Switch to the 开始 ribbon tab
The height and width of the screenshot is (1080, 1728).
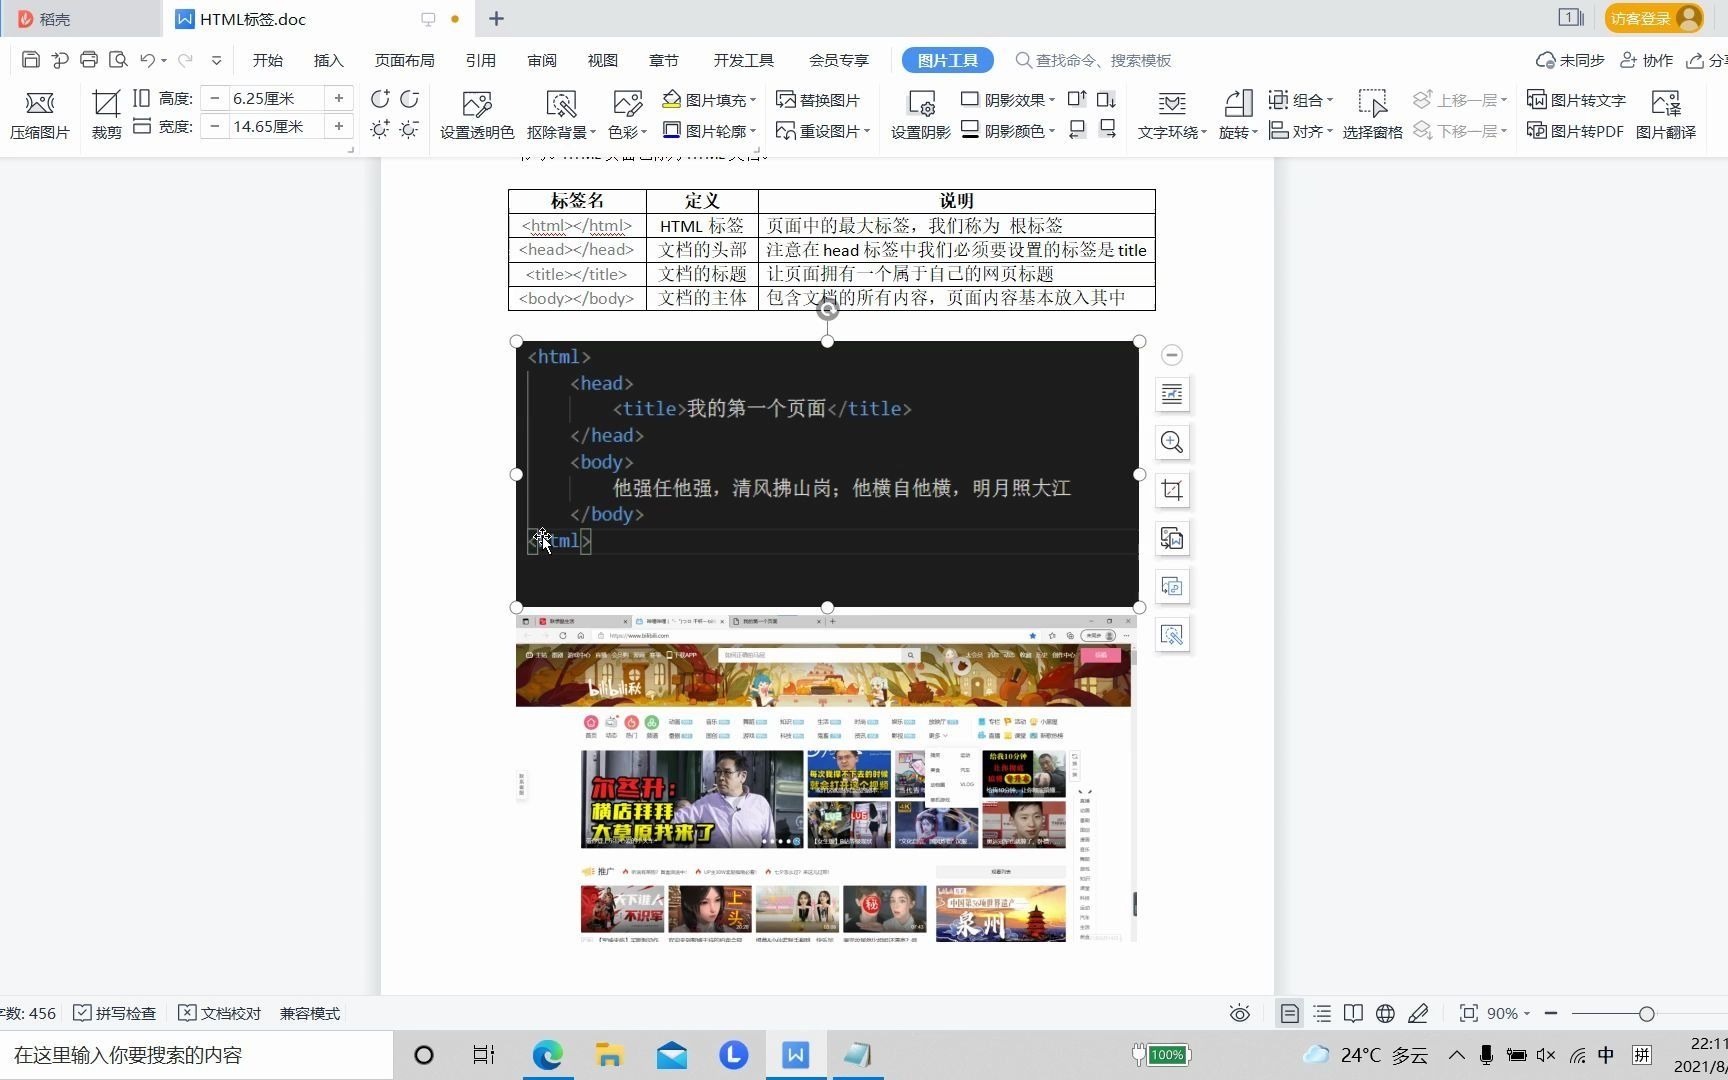click(x=266, y=60)
